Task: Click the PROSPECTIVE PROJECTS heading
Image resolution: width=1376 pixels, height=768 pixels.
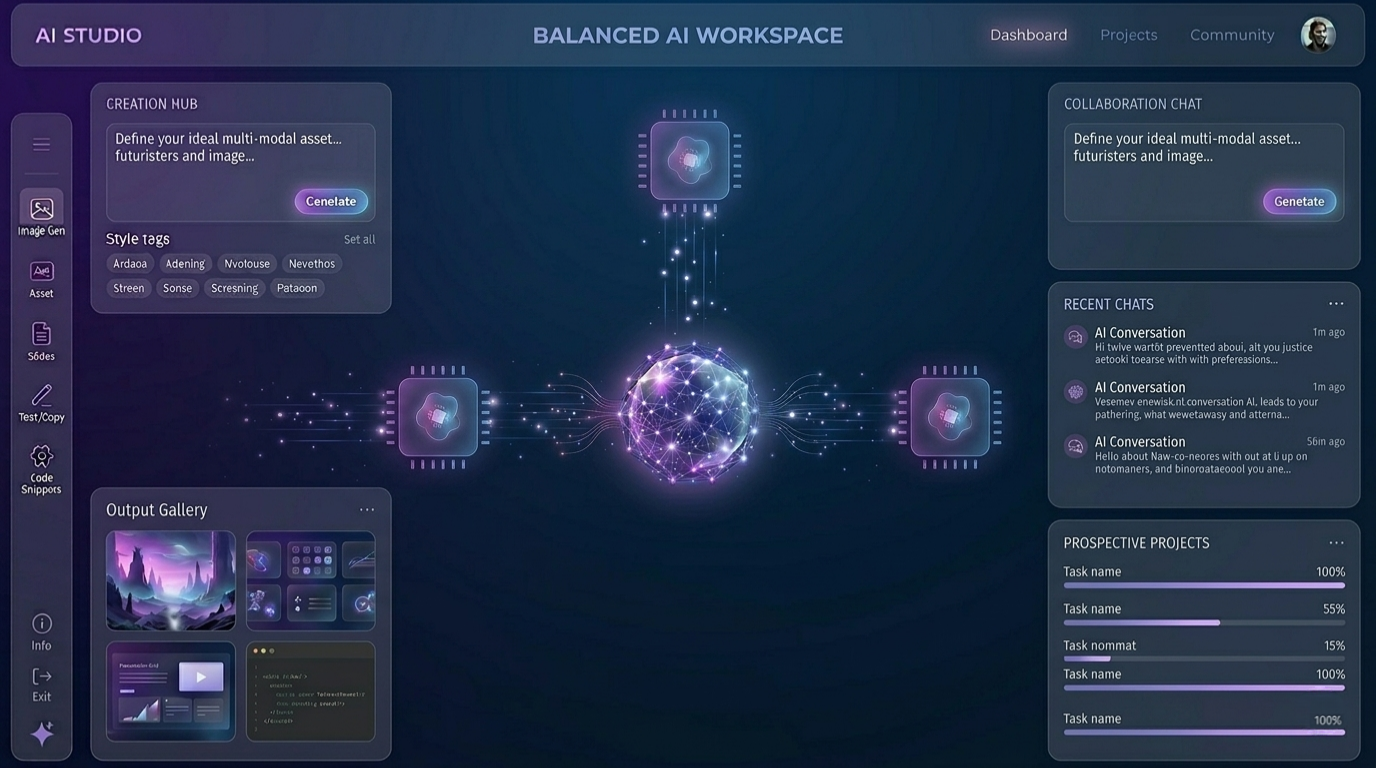Action: click(1136, 543)
